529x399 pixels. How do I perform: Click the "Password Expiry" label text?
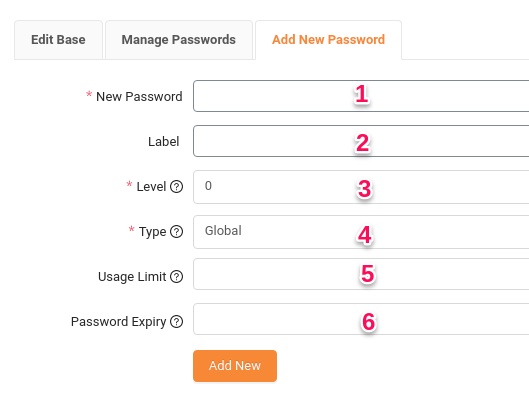tap(118, 322)
